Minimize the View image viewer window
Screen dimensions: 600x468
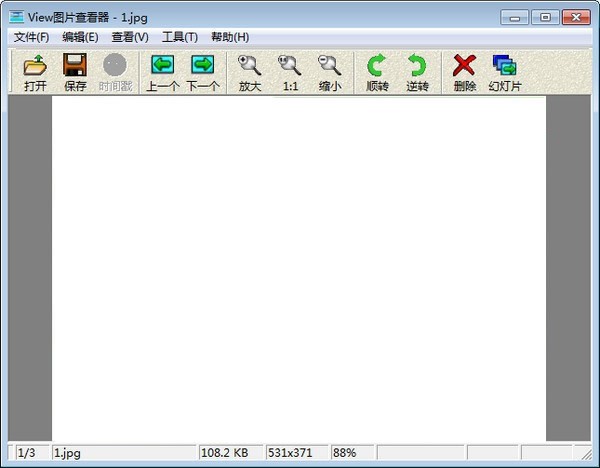[x=515, y=18]
